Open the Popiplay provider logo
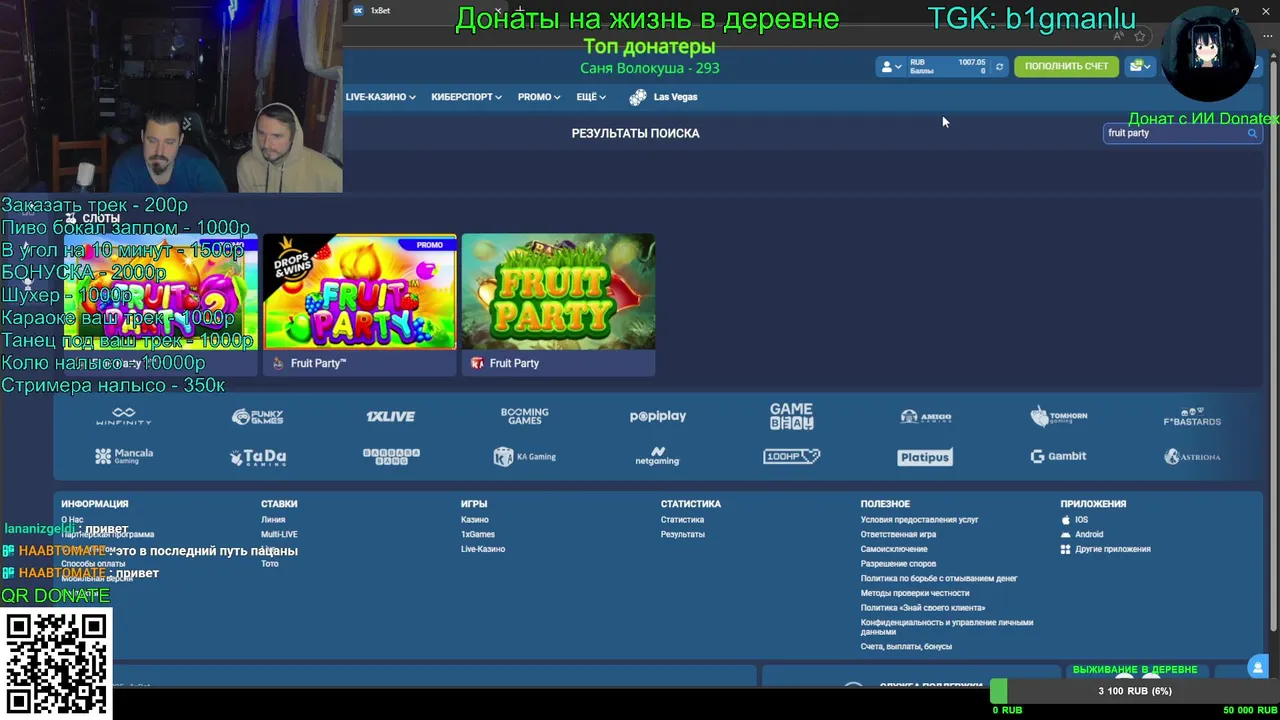The image size is (1280, 720). pos(658,416)
